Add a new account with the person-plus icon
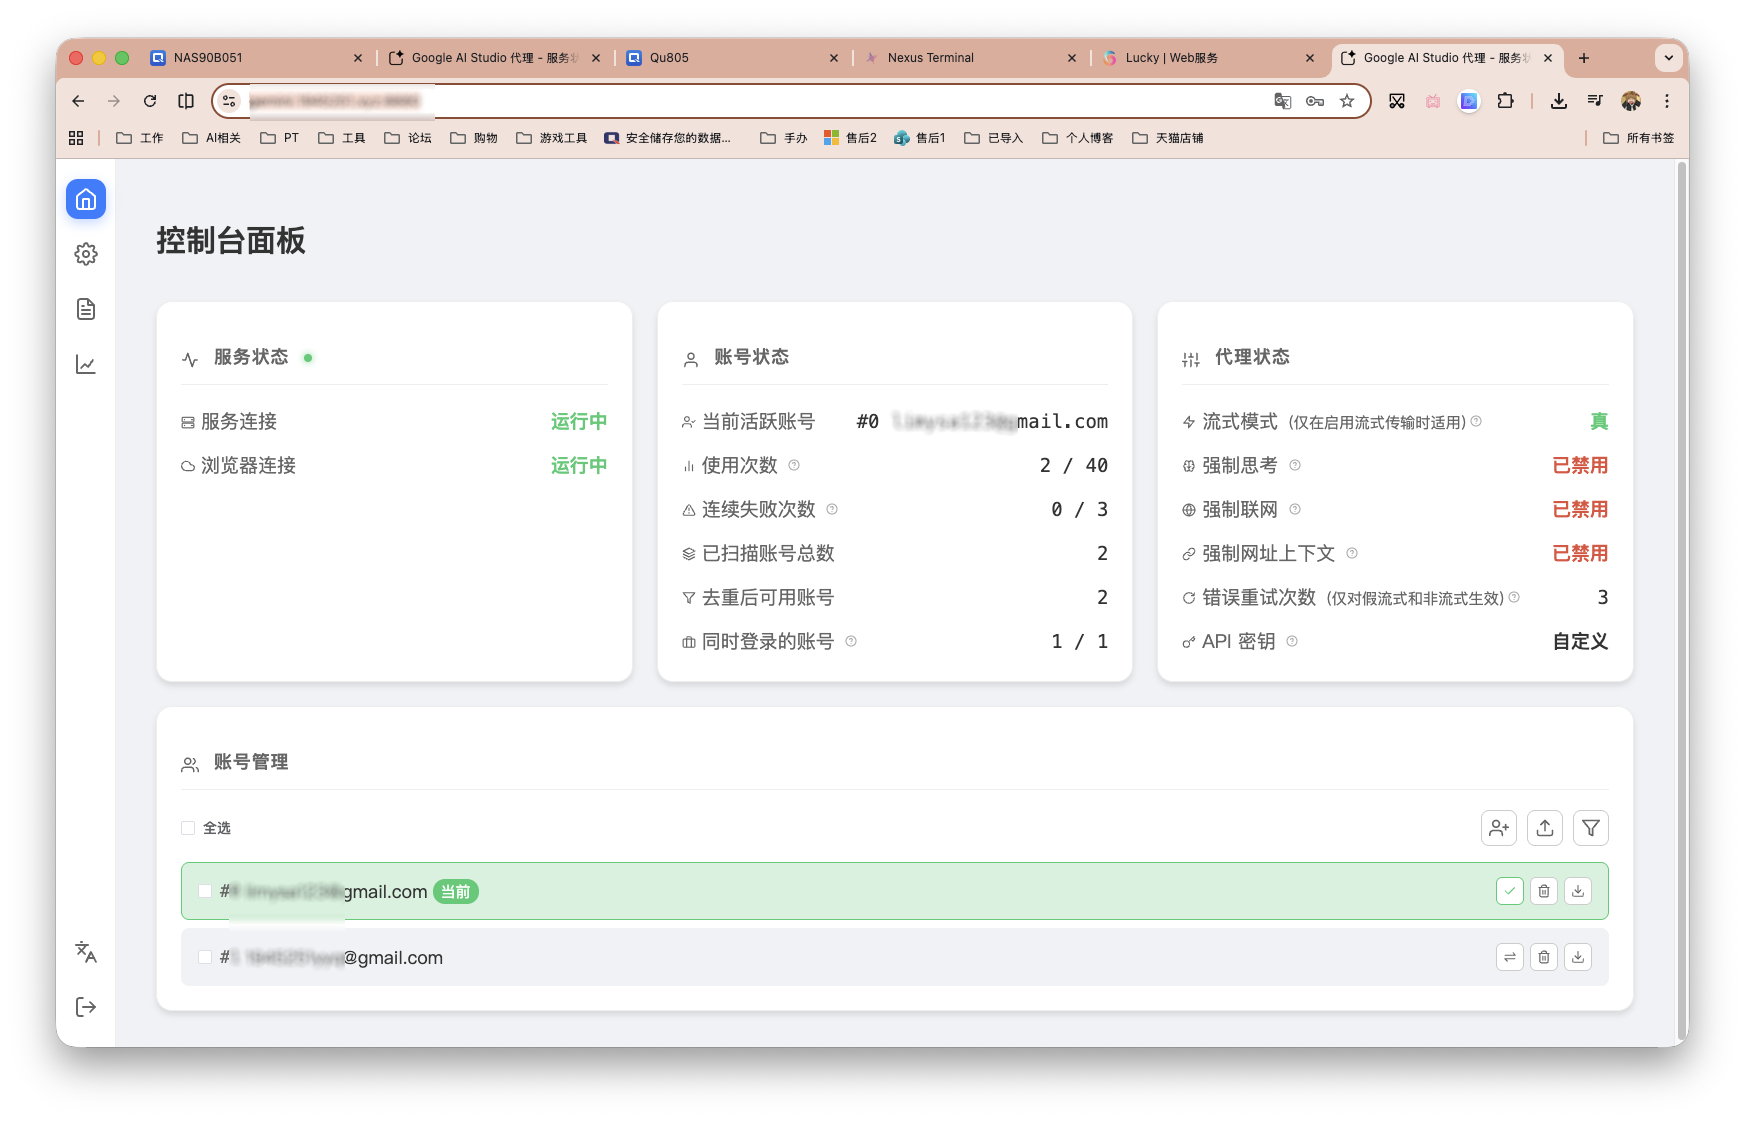 point(1498,828)
